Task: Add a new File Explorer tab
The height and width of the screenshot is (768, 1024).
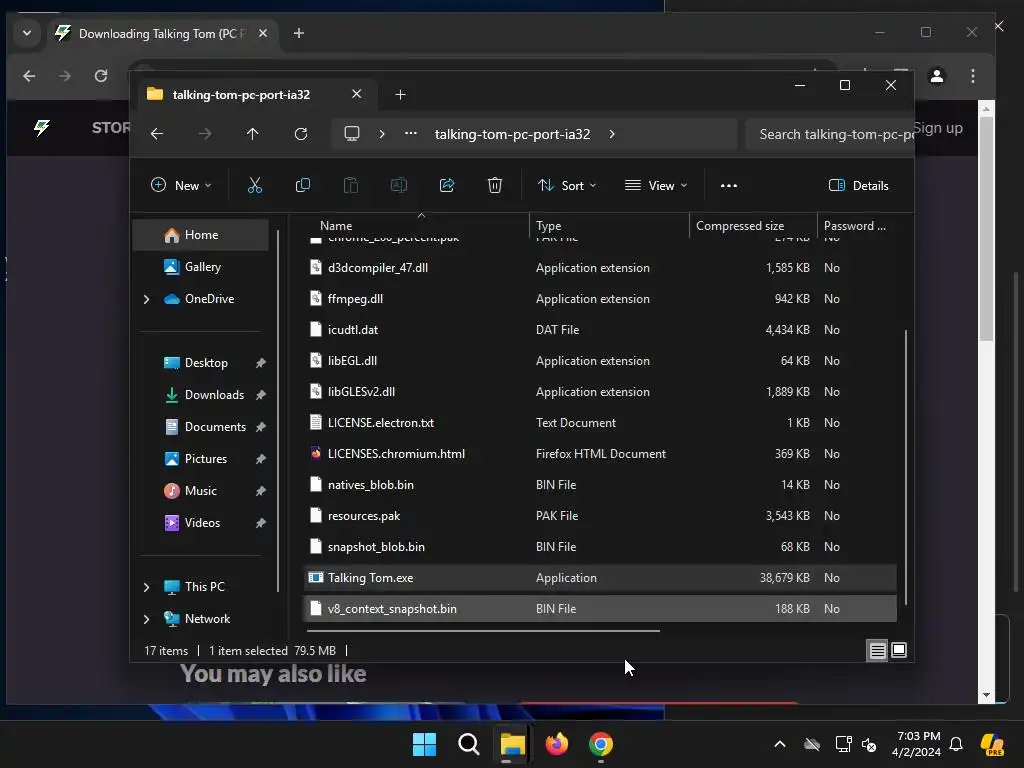Action: (400, 95)
